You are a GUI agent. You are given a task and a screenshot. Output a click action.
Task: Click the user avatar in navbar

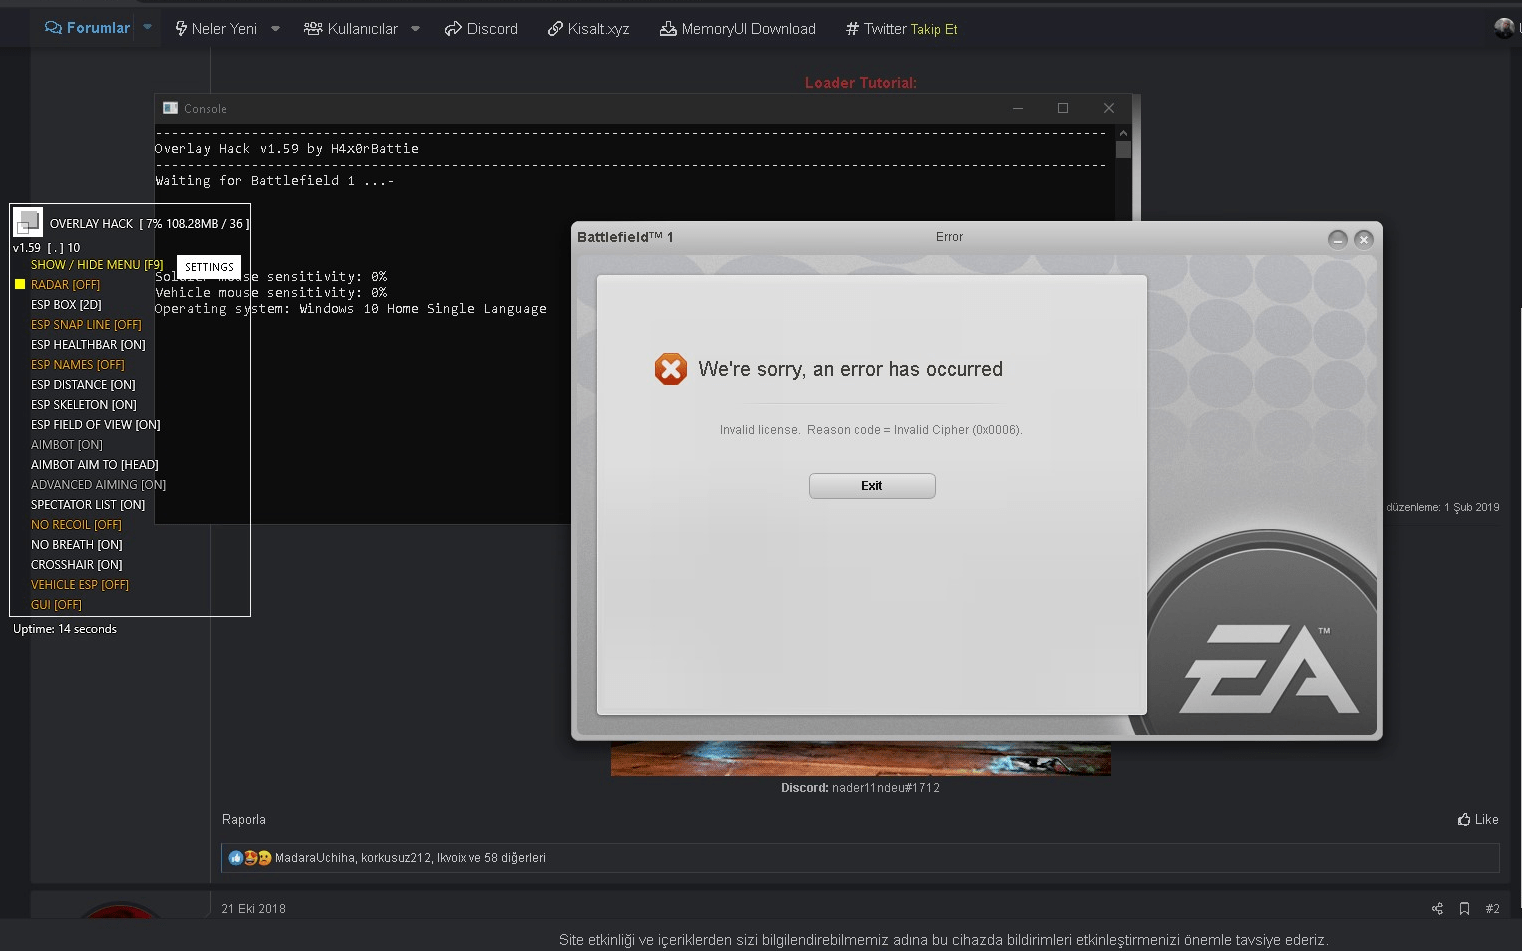coord(1504,28)
